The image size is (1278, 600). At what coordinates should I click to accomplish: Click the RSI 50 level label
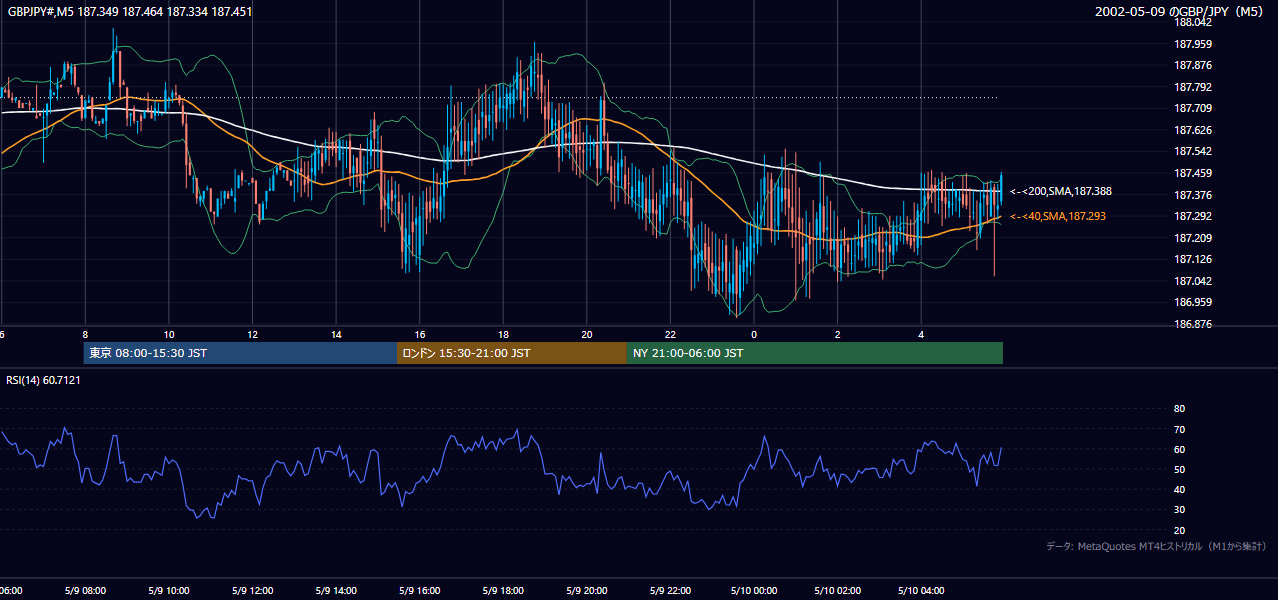pyautogui.click(x=1179, y=469)
